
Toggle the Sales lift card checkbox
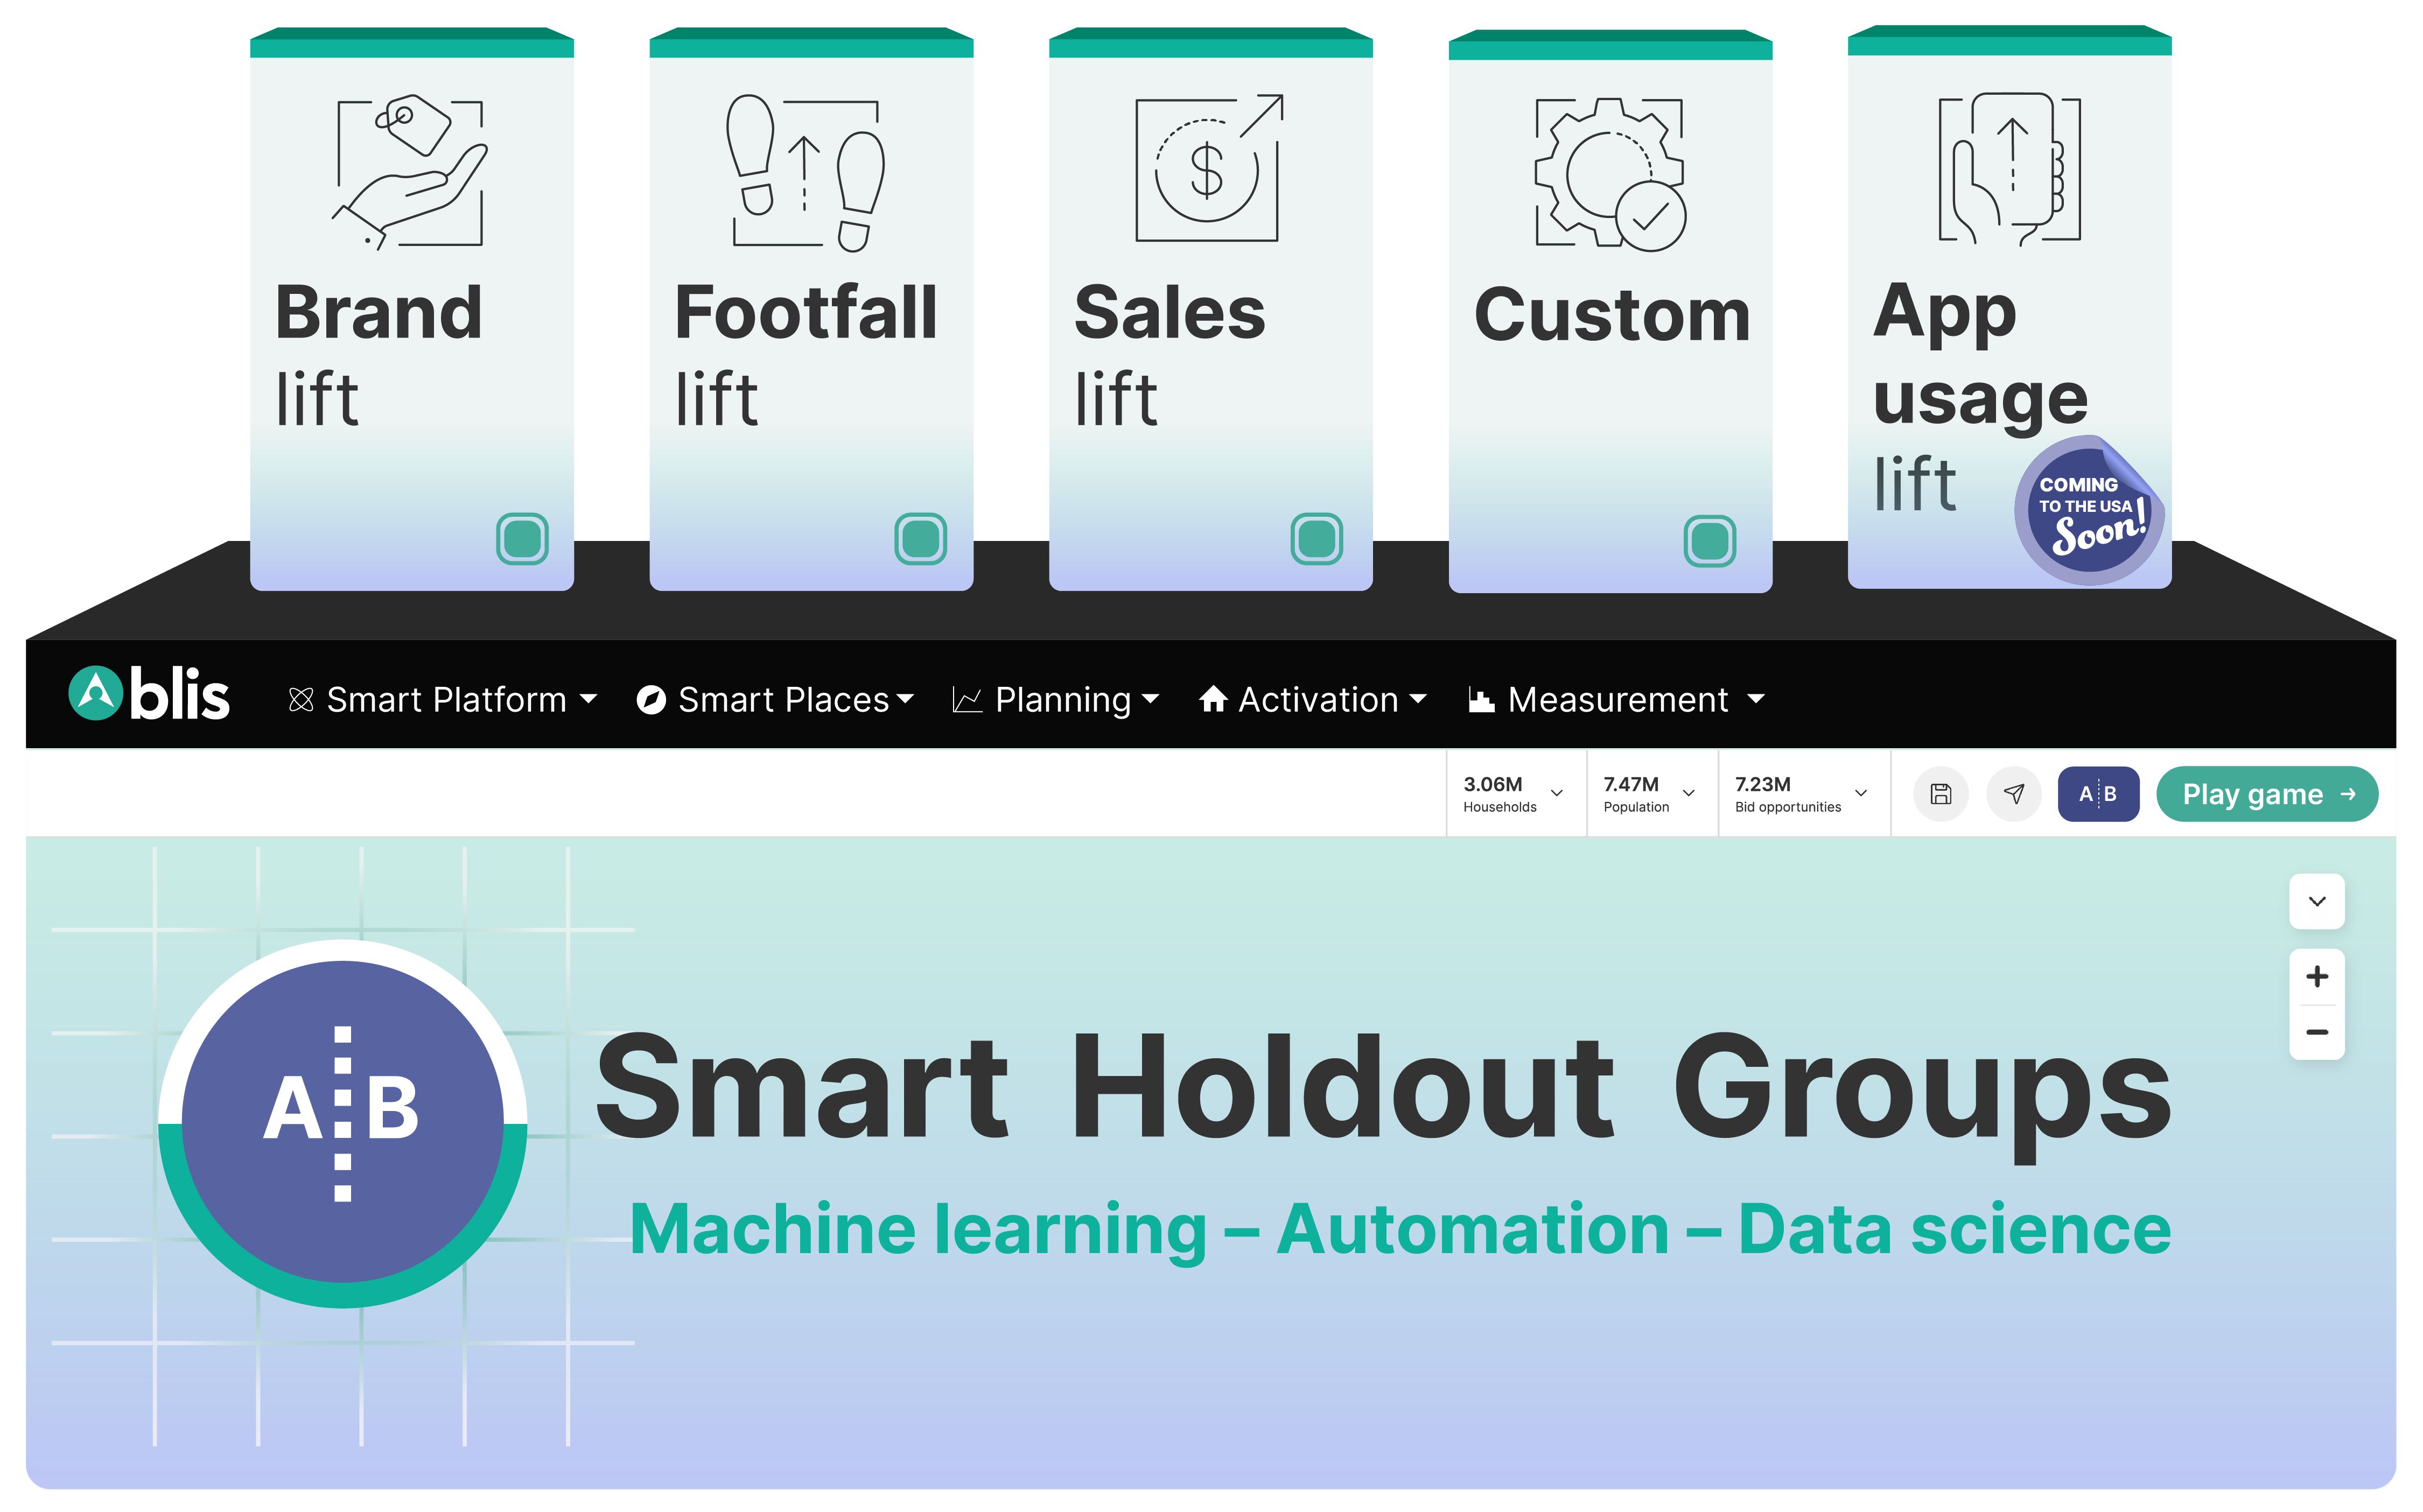pos(1316,539)
